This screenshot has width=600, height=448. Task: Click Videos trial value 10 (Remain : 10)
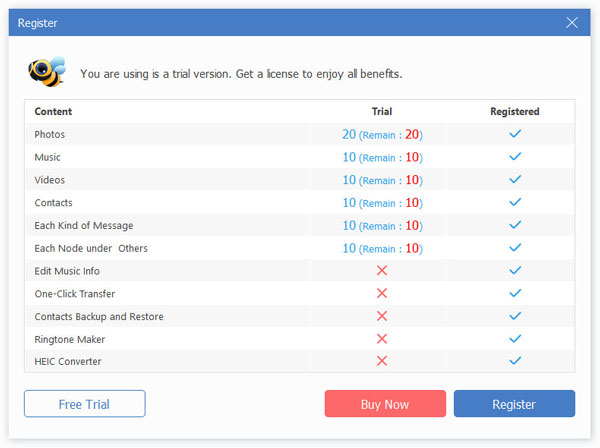pos(382,180)
